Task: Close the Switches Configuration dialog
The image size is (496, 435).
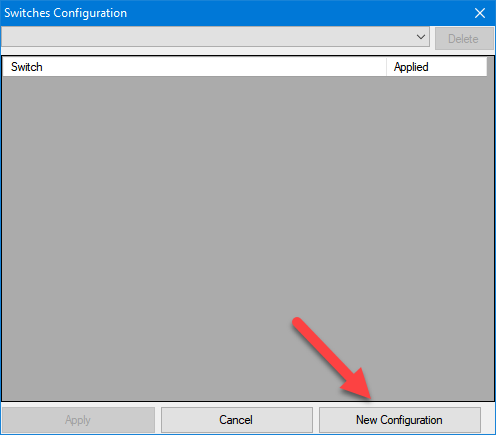Action: (480, 13)
